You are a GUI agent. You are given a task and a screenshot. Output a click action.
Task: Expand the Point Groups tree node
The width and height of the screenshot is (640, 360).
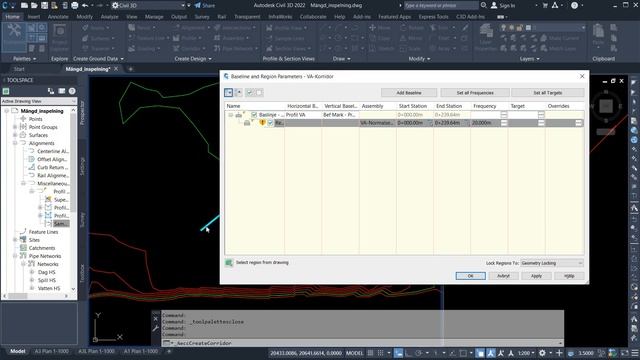point(15,127)
